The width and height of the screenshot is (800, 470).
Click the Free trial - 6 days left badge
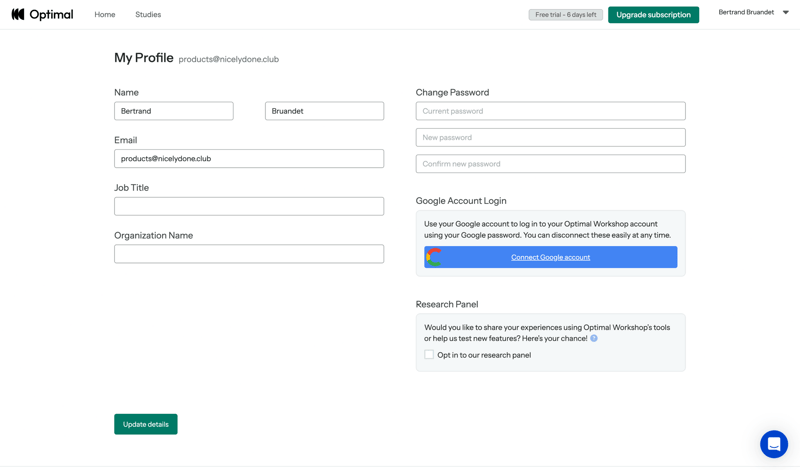click(x=565, y=15)
